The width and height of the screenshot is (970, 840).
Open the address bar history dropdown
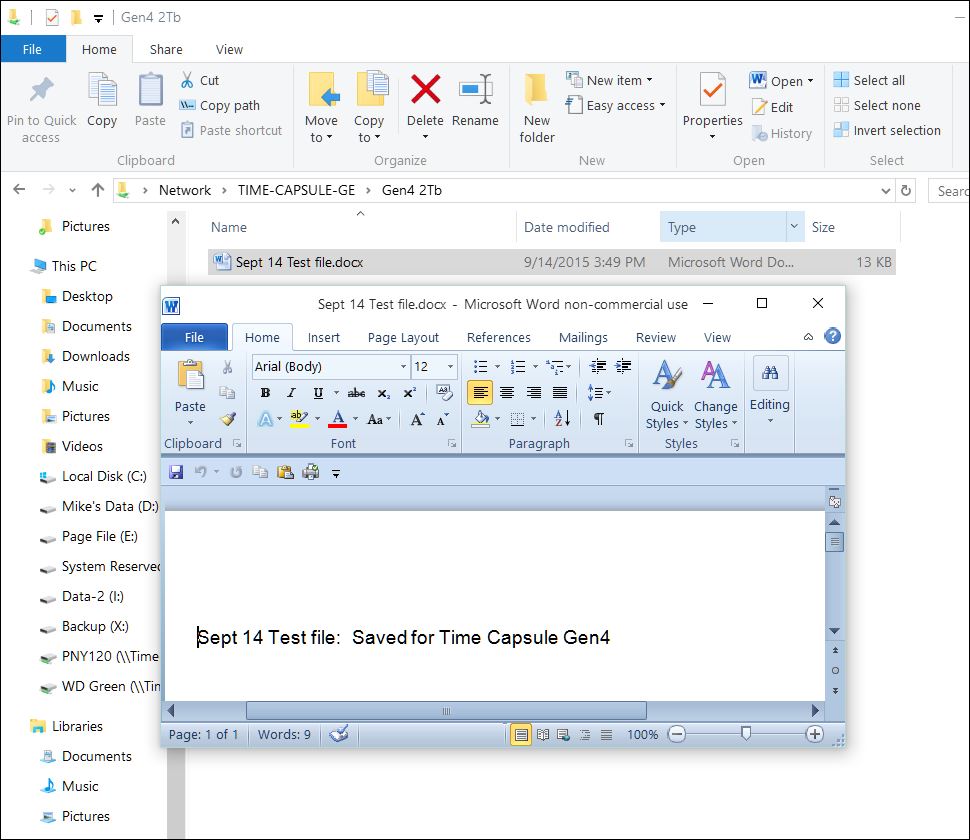pos(885,191)
